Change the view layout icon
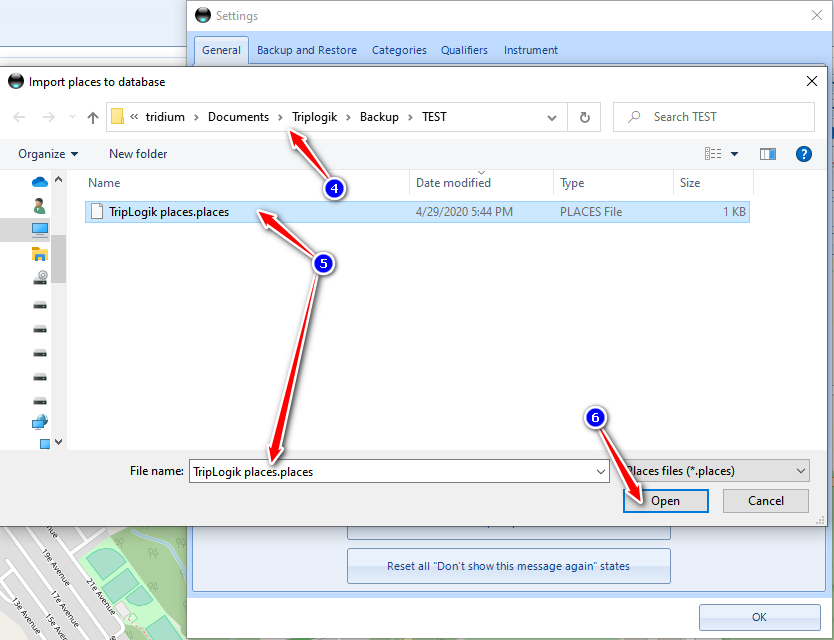This screenshot has width=834, height=640. click(x=713, y=154)
